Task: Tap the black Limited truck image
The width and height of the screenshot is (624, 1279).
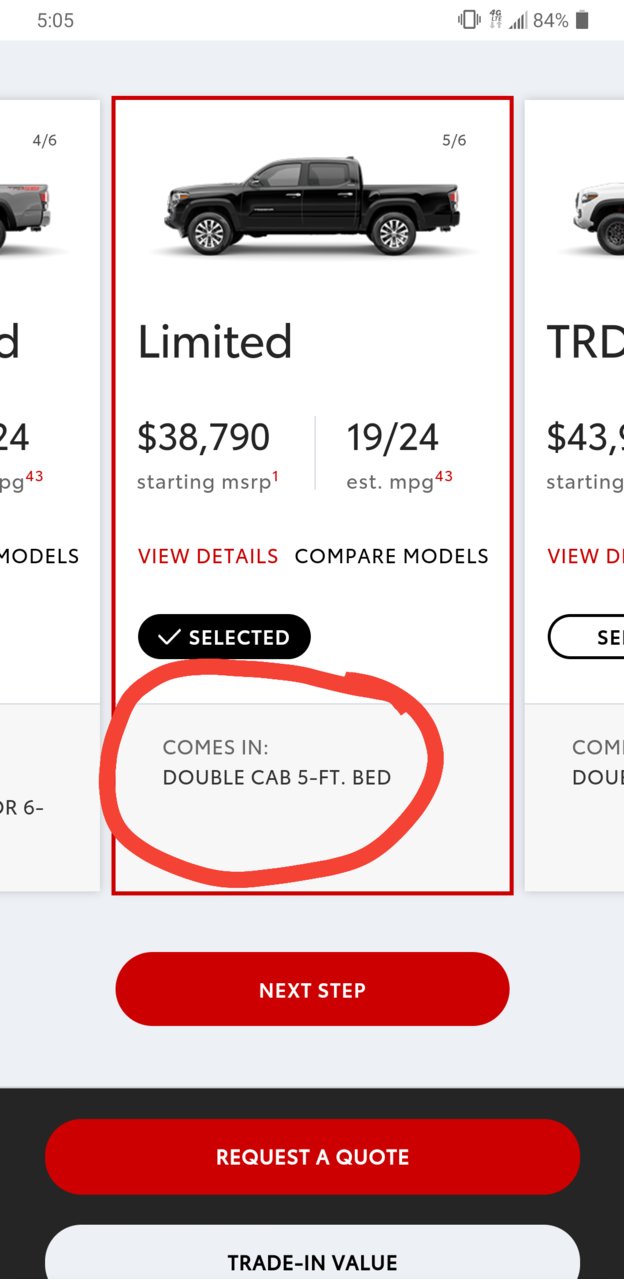Action: tap(312, 205)
